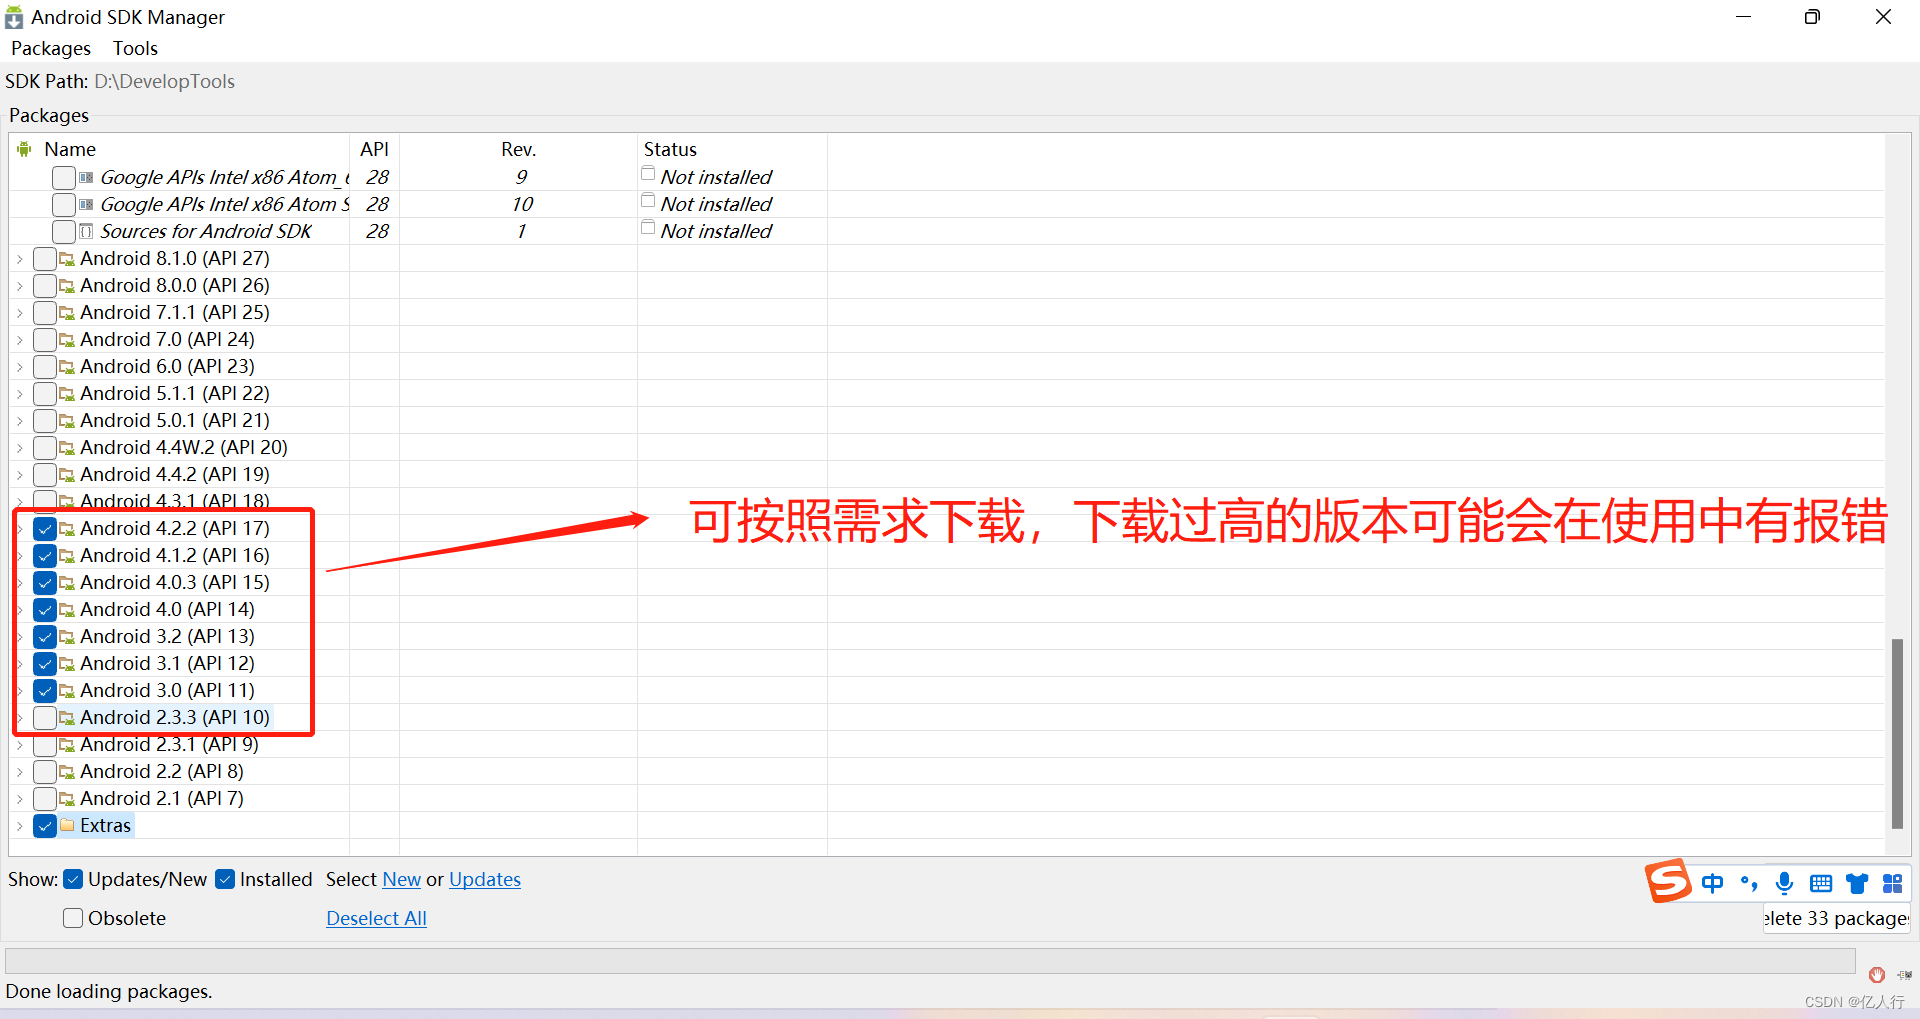Screen dimensions: 1920x1019
Task: Click the log icon at bottom right
Action: coord(1904,975)
